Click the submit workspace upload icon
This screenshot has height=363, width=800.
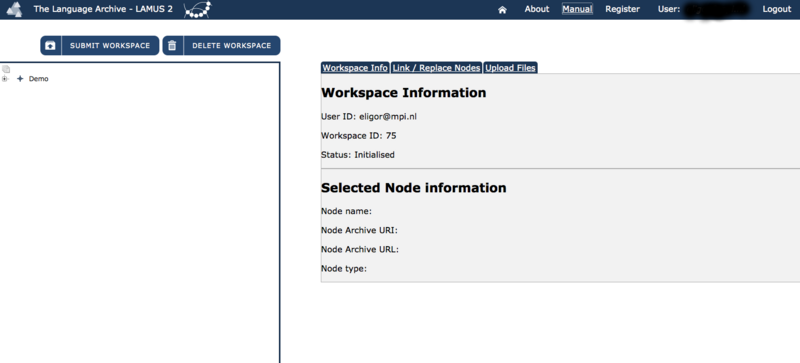point(51,45)
